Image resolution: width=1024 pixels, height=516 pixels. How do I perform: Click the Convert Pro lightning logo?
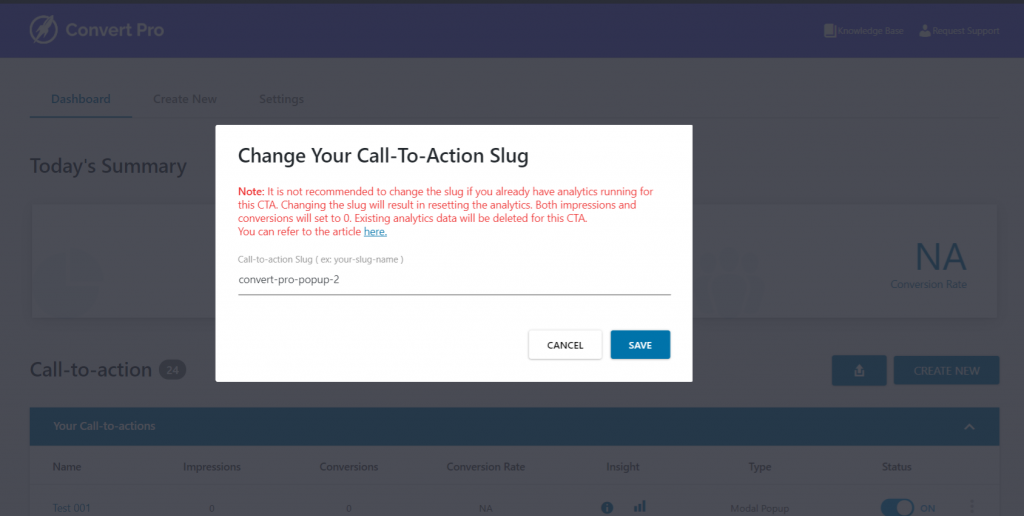coord(44,30)
